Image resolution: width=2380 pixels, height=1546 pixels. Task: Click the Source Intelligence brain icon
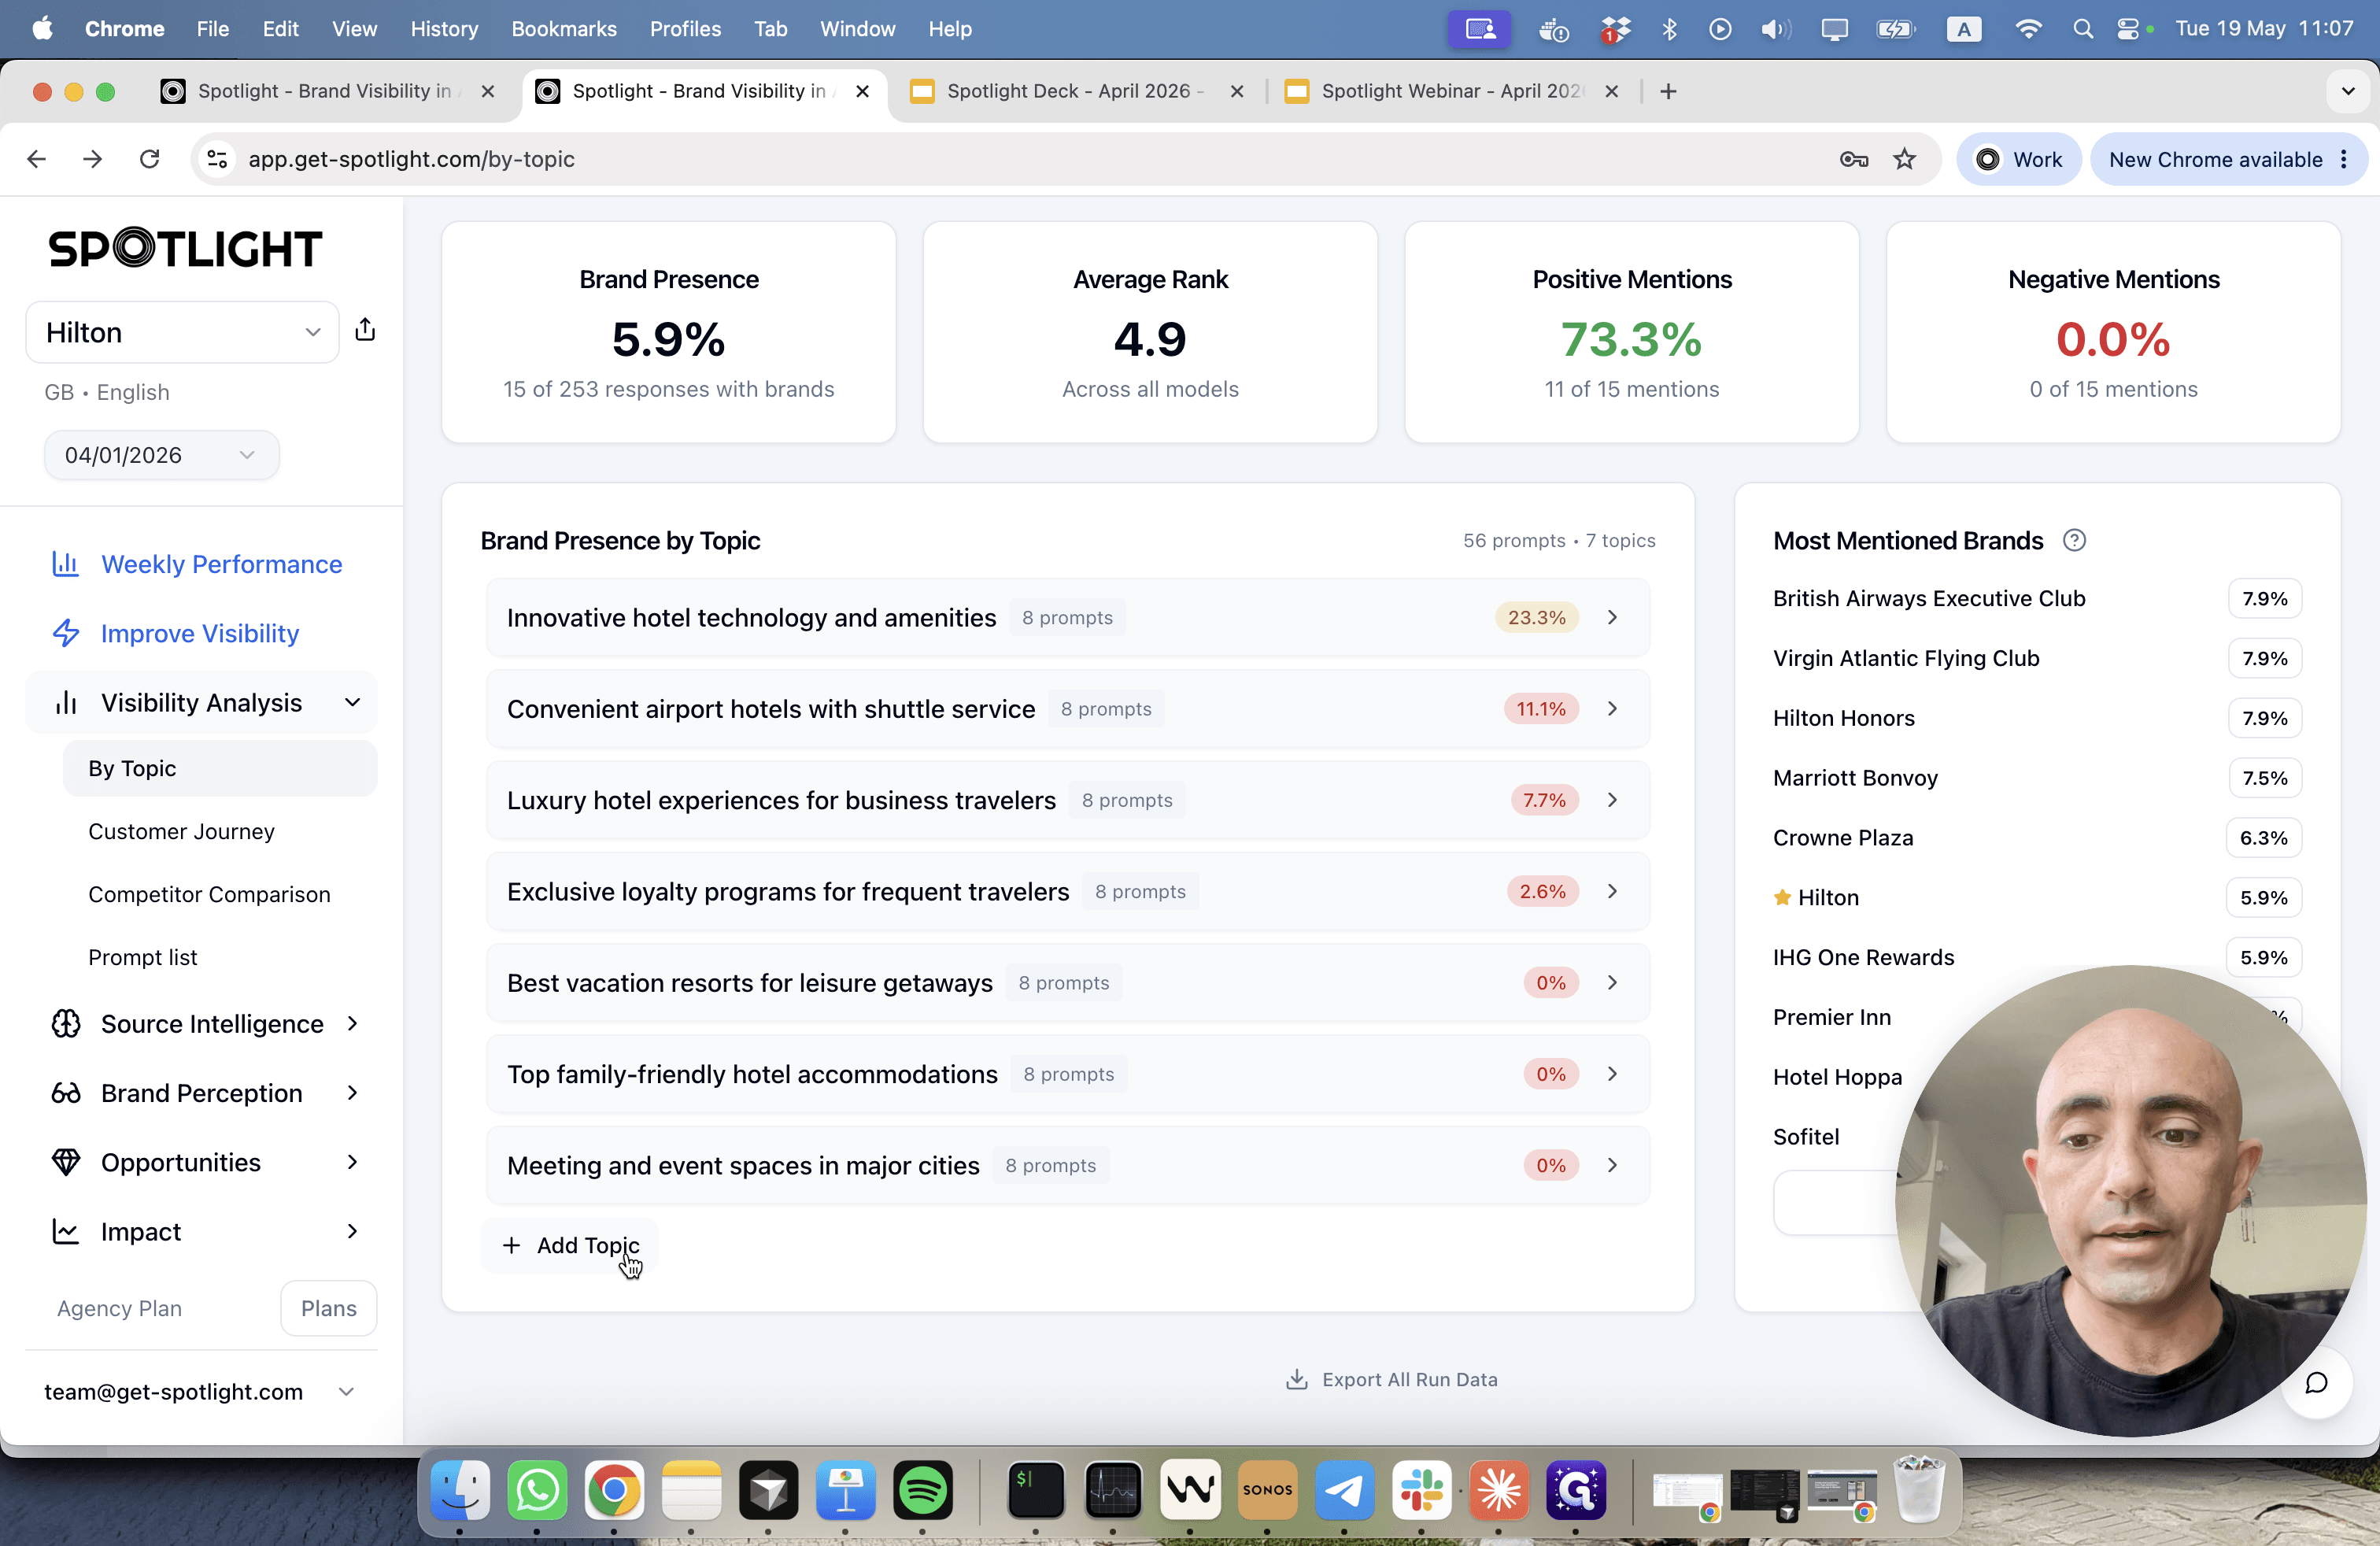[x=66, y=1024]
